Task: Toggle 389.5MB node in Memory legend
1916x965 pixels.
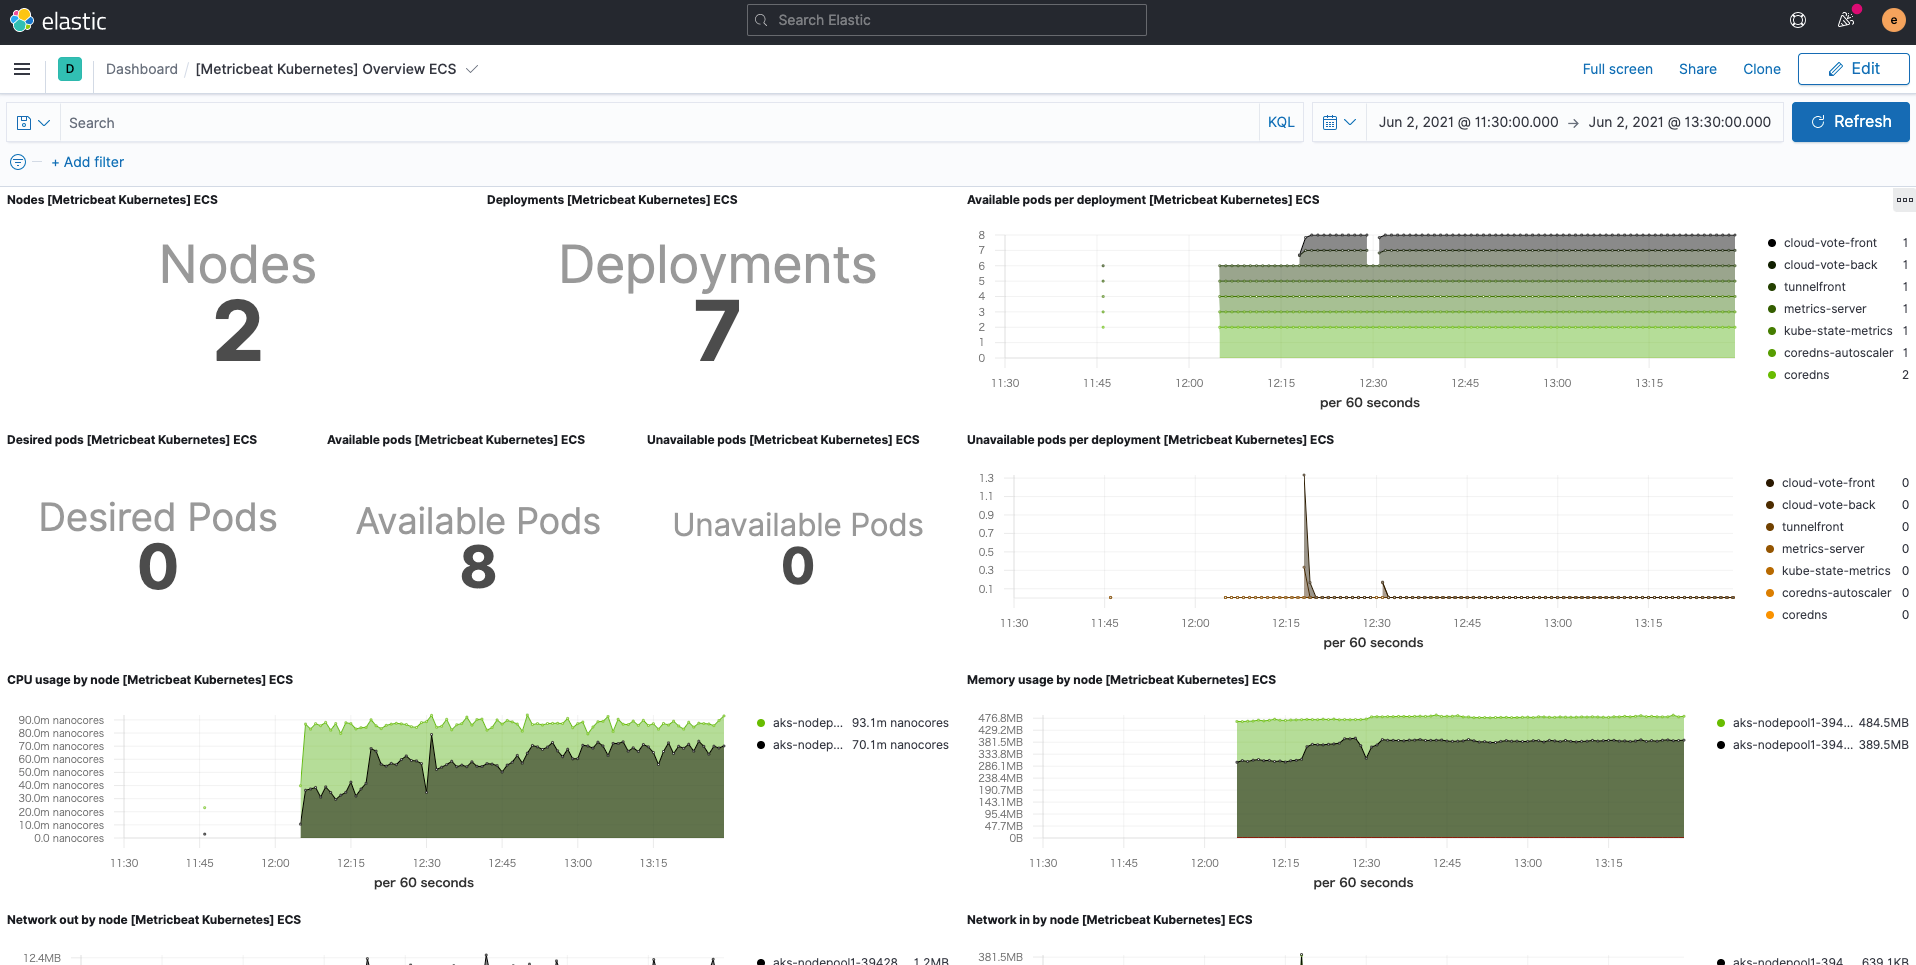Action: click(1812, 745)
